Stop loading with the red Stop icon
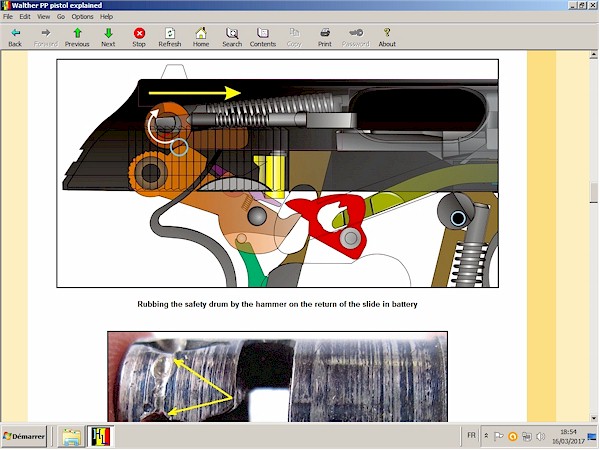Screen dimensions: 600x450 (x=139, y=37)
